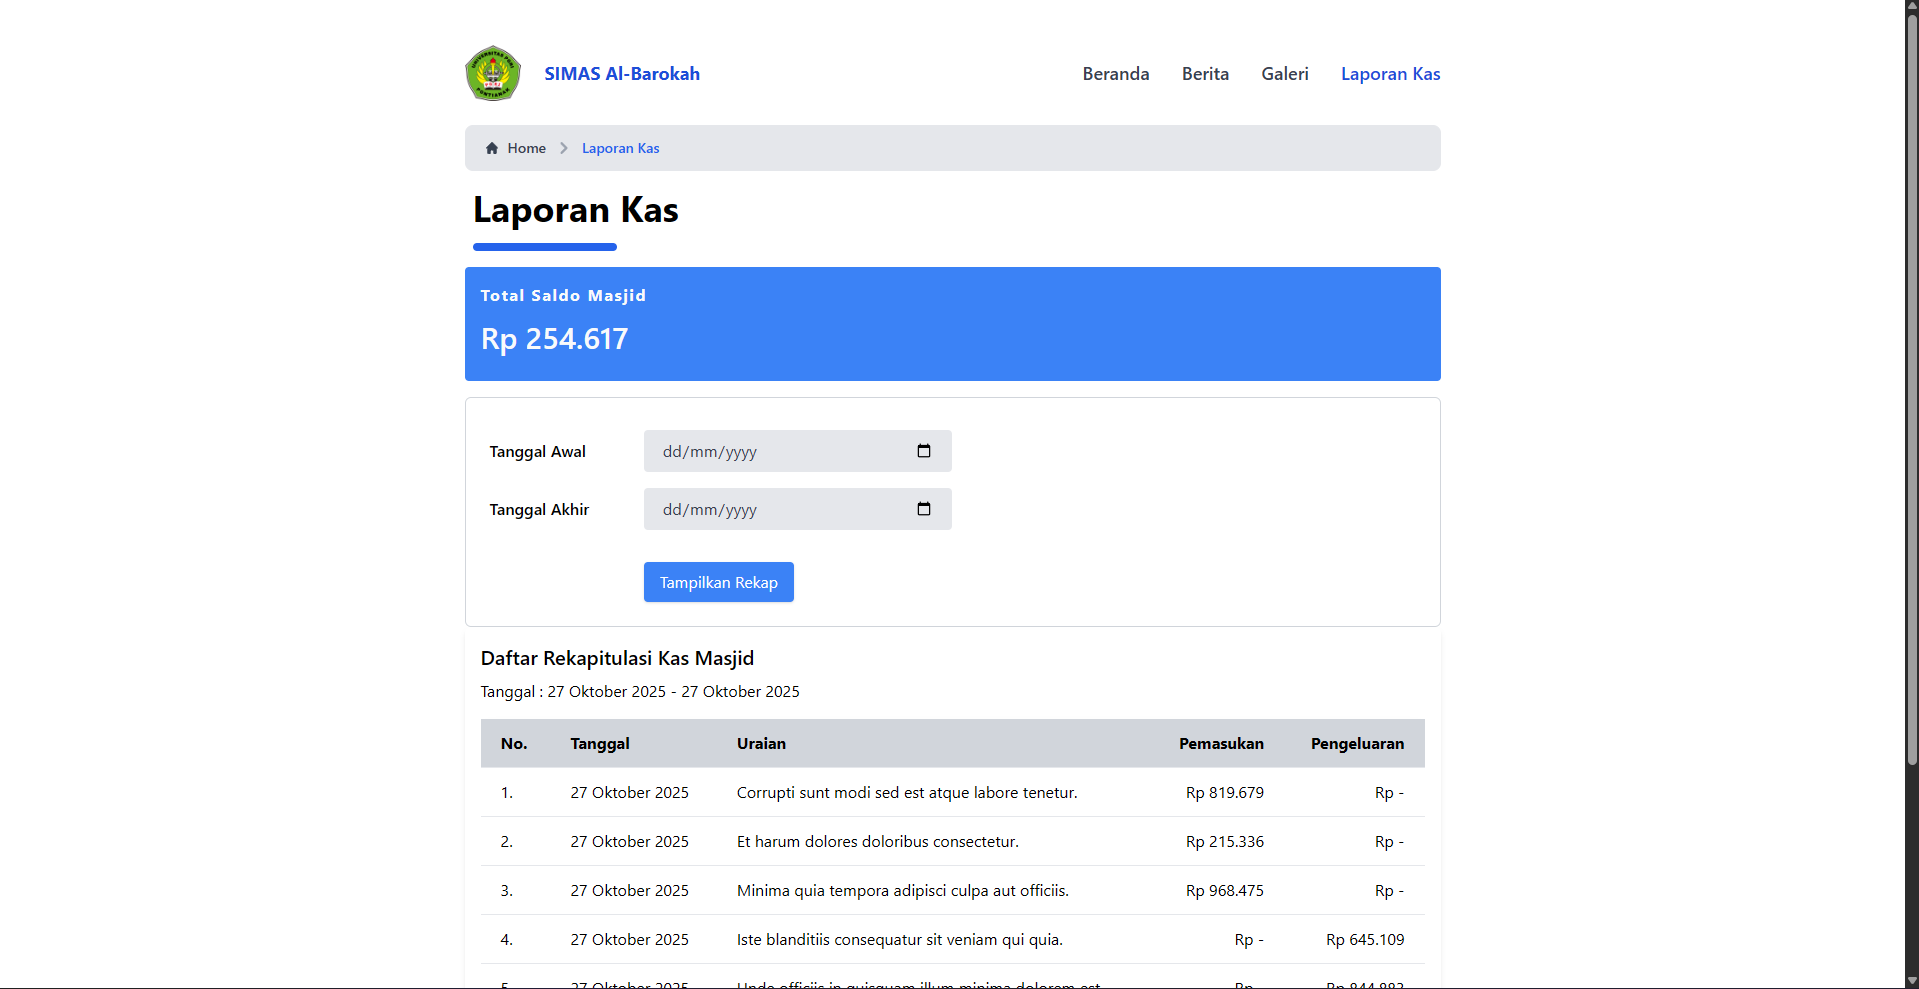Go to the Berita page
1919x989 pixels.
click(1204, 74)
